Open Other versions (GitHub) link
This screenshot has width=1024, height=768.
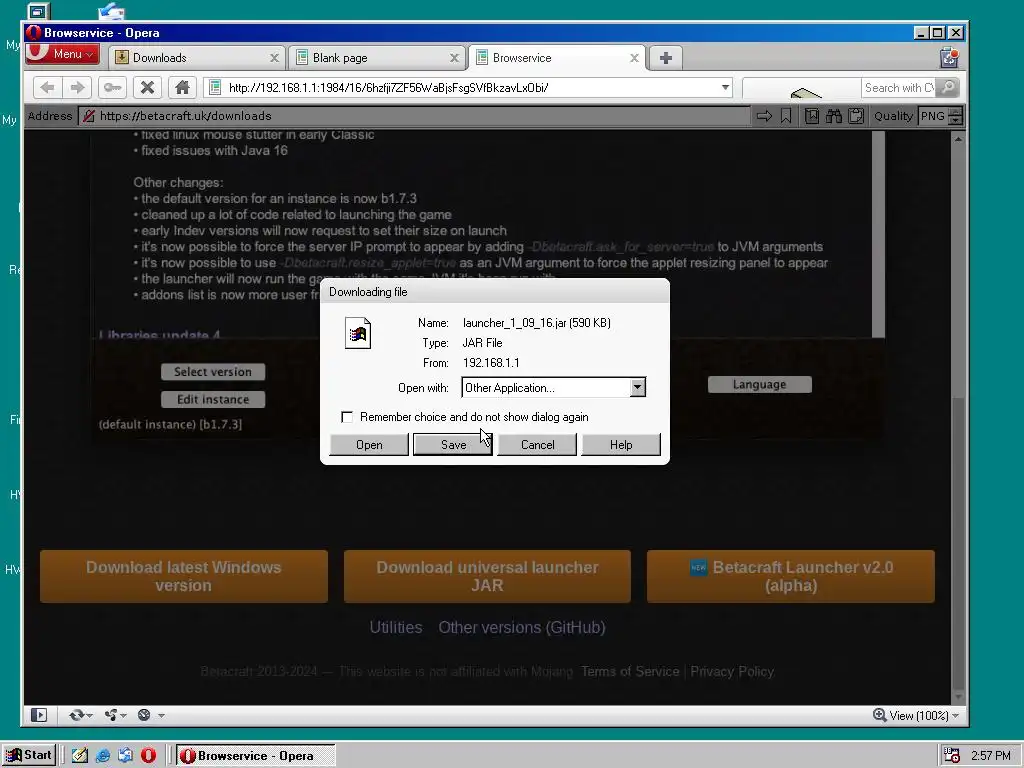point(522,628)
